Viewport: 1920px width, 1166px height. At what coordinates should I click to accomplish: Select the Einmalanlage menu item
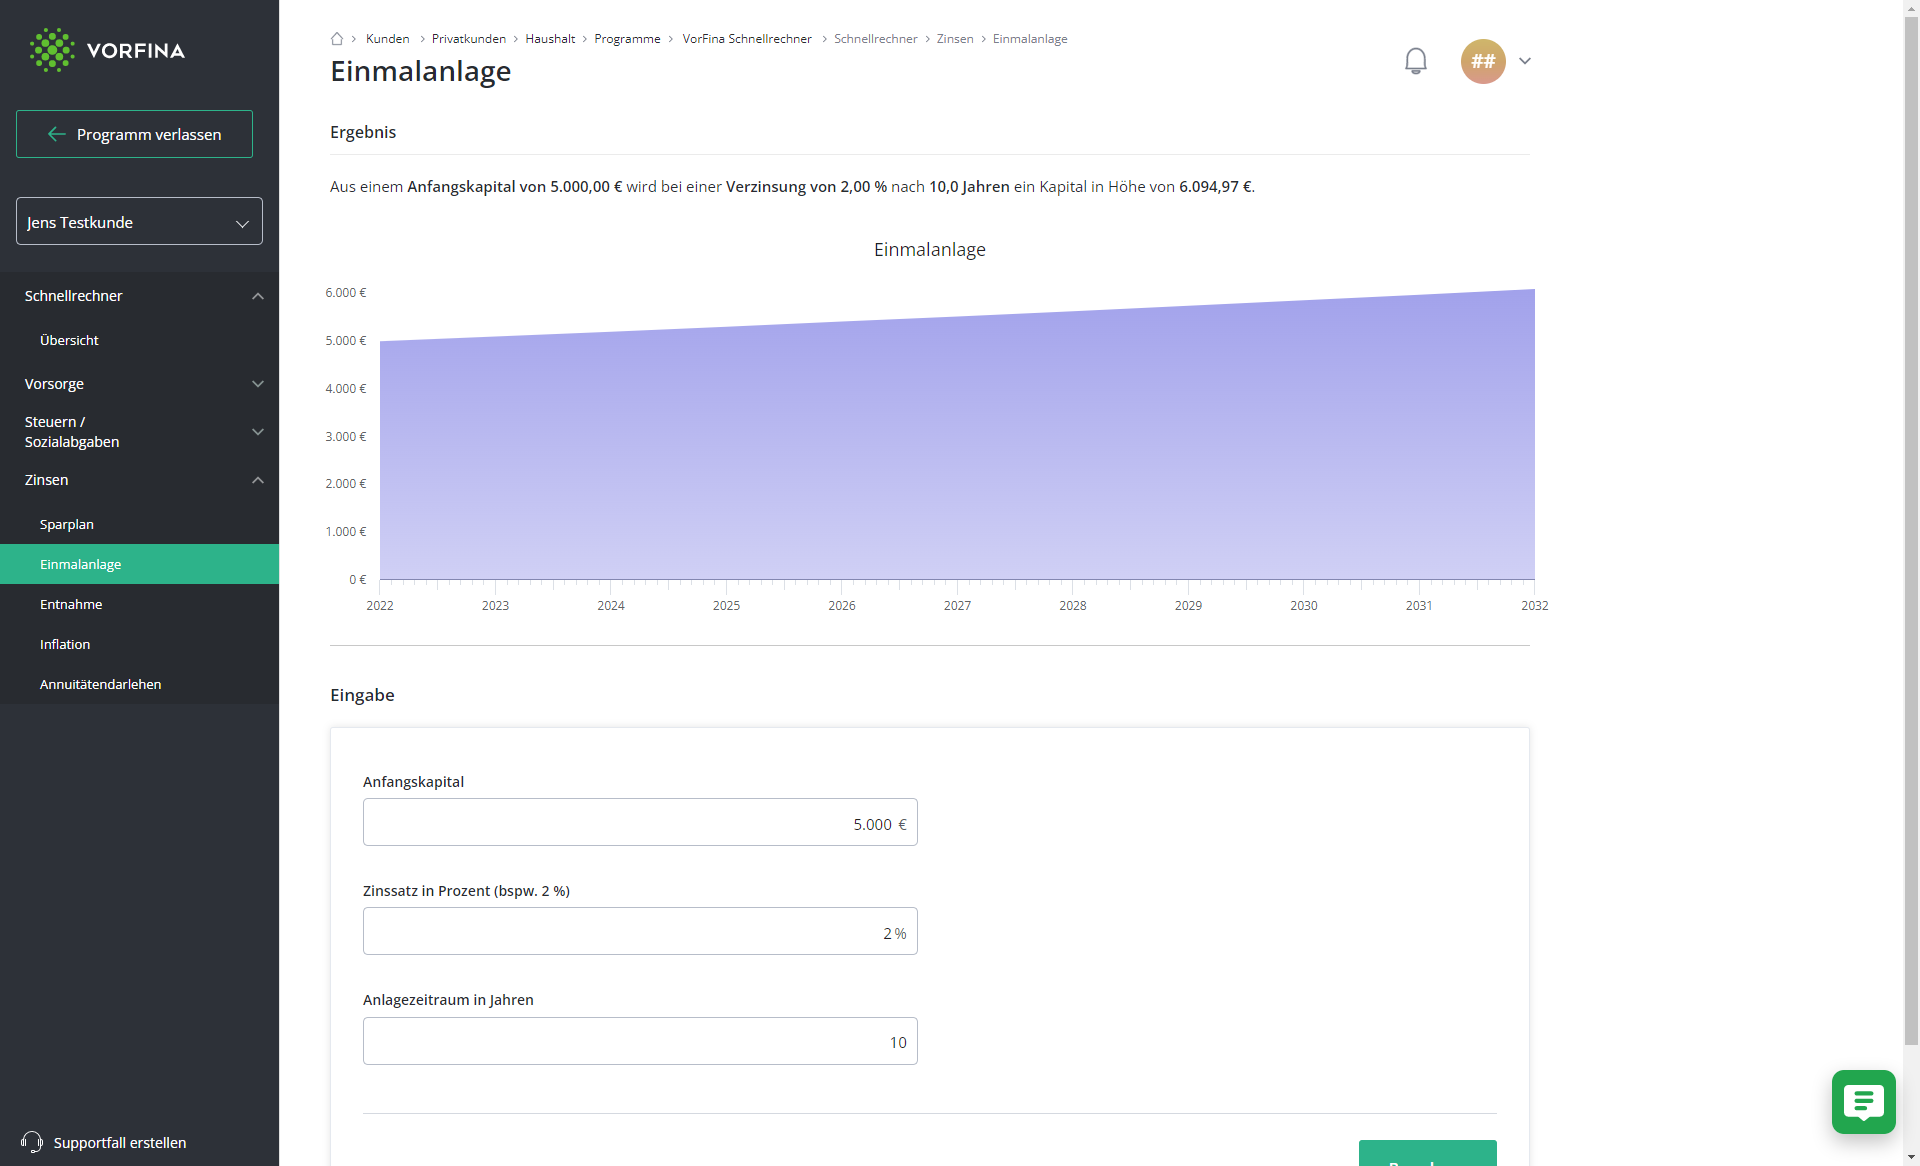pyautogui.click(x=139, y=564)
